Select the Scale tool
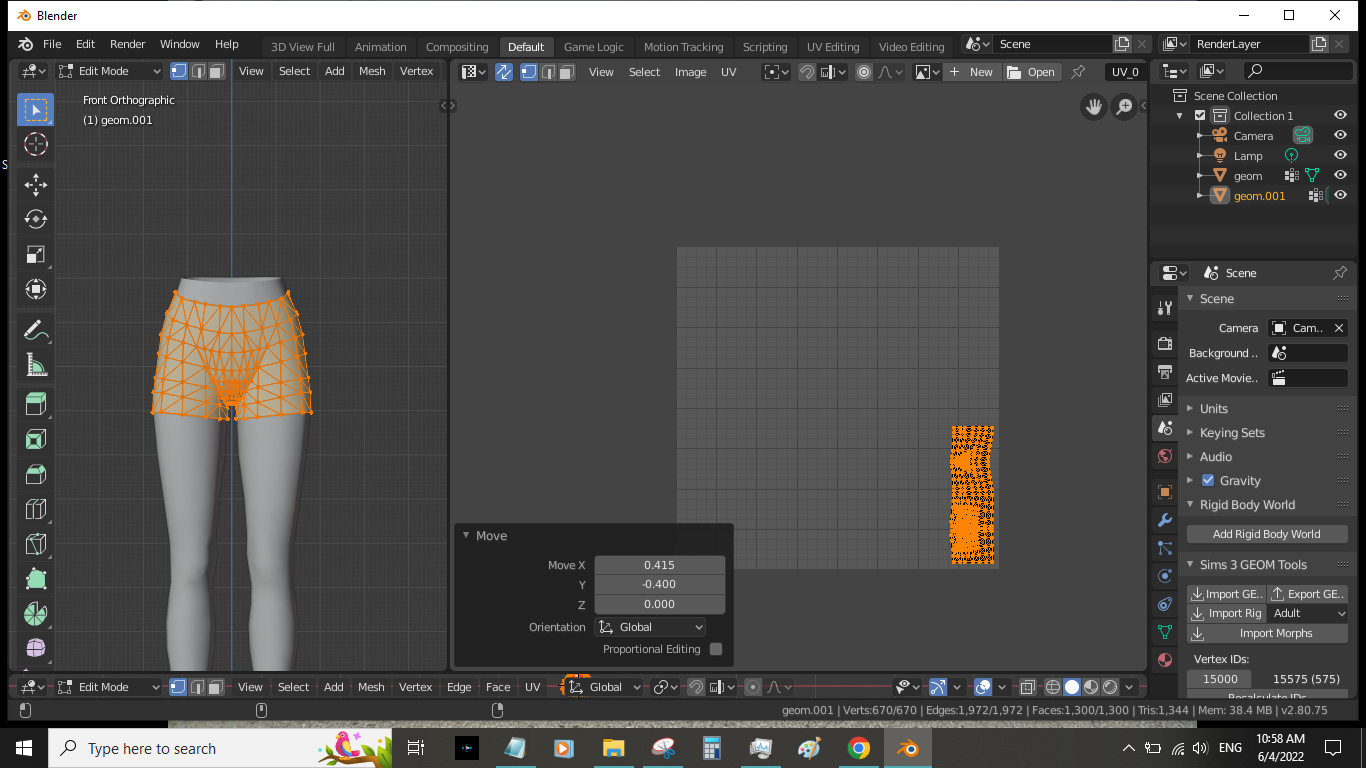Viewport: 1366px width, 768px height. point(35,254)
